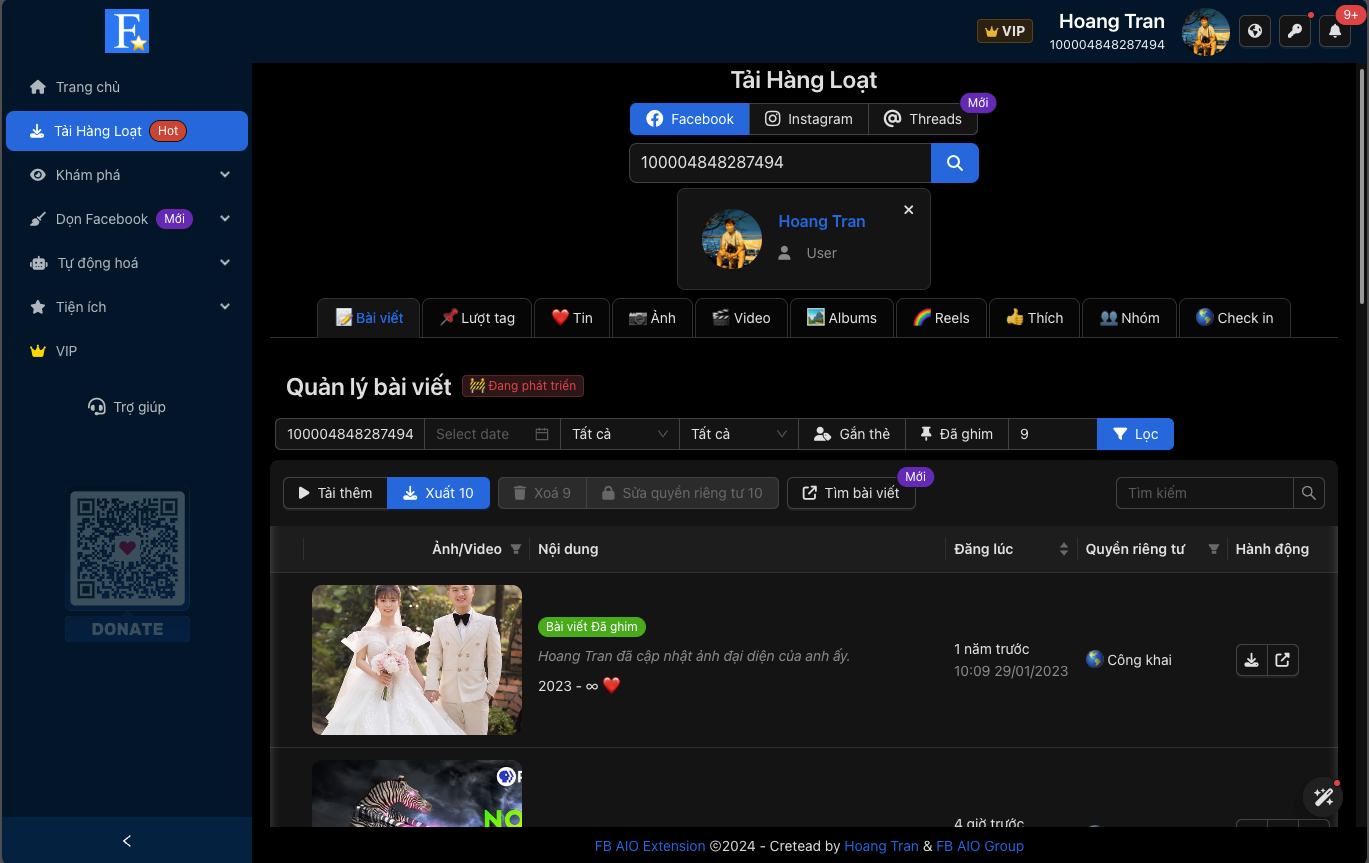This screenshot has height=863, width=1369.
Task: Sort by the Đăng lúc column arrows
Action: pos(1063,549)
